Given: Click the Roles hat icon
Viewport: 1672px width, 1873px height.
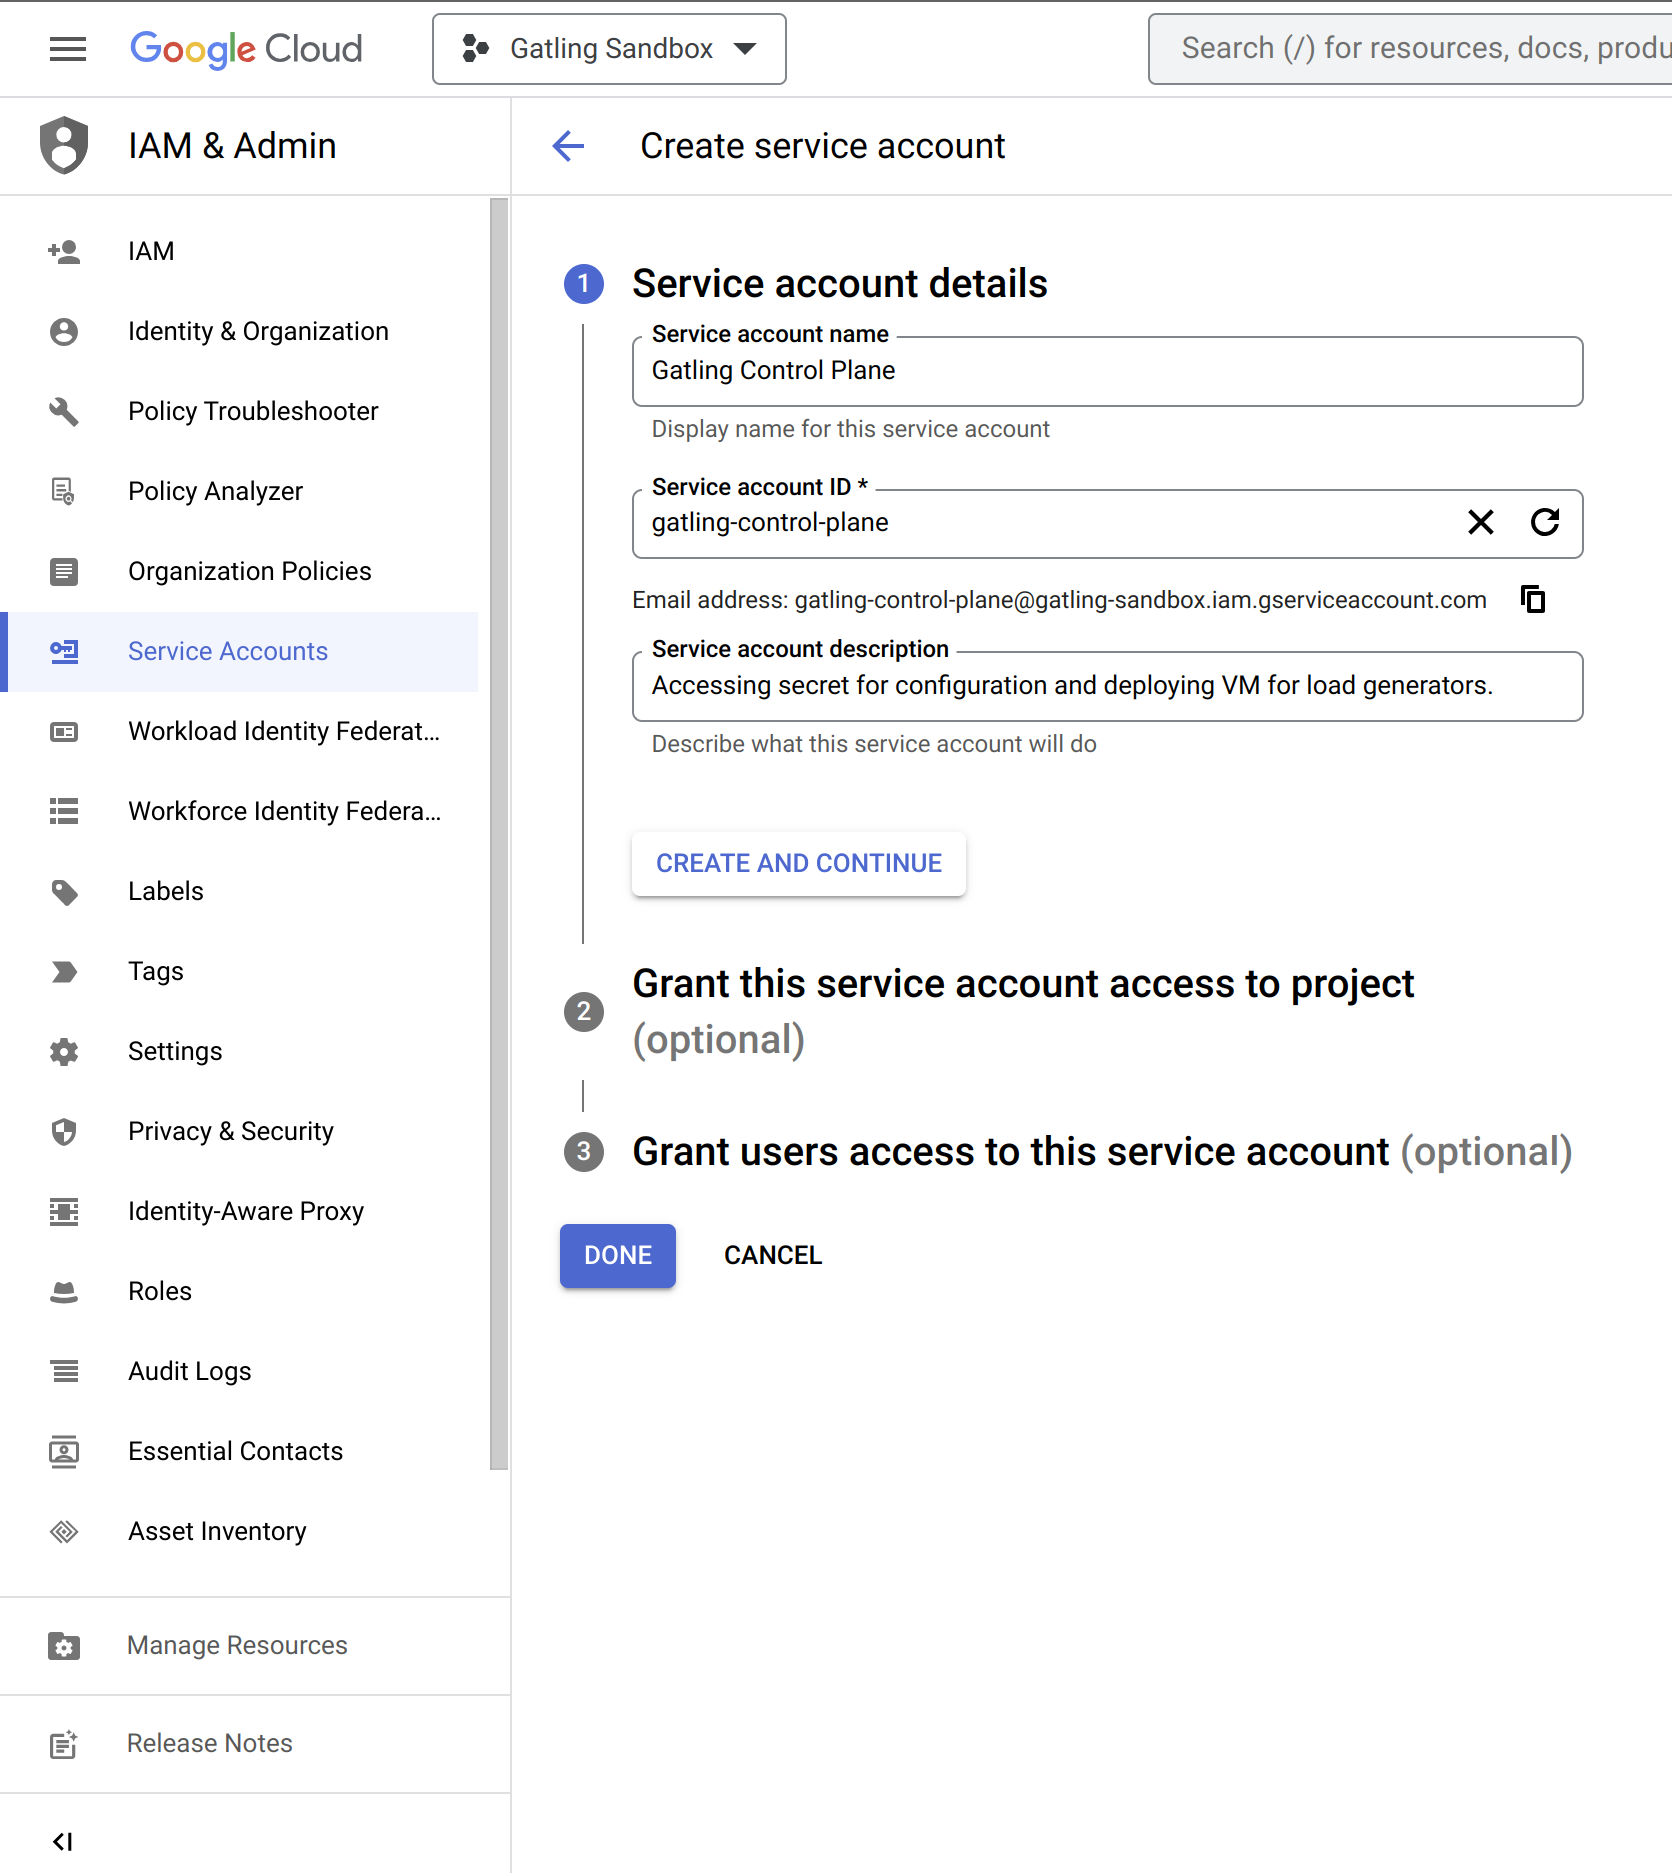Looking at the screenshot, I should click(x=64, y=1291).
